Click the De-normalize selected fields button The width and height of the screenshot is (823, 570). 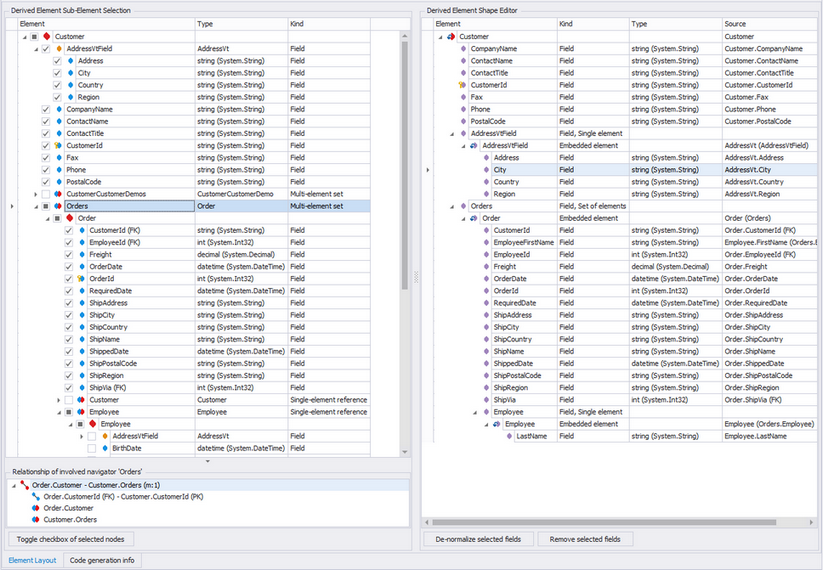point(477,539)
